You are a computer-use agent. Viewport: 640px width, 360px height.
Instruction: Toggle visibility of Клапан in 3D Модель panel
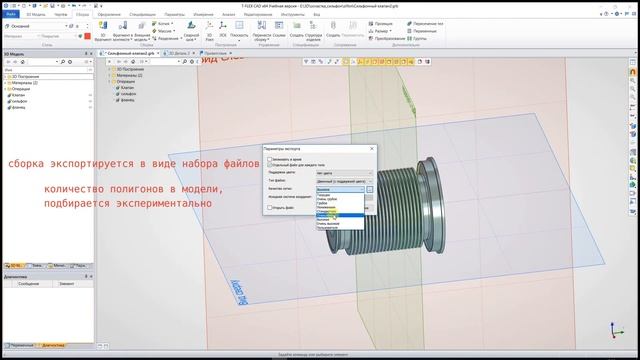click(90, 95)
